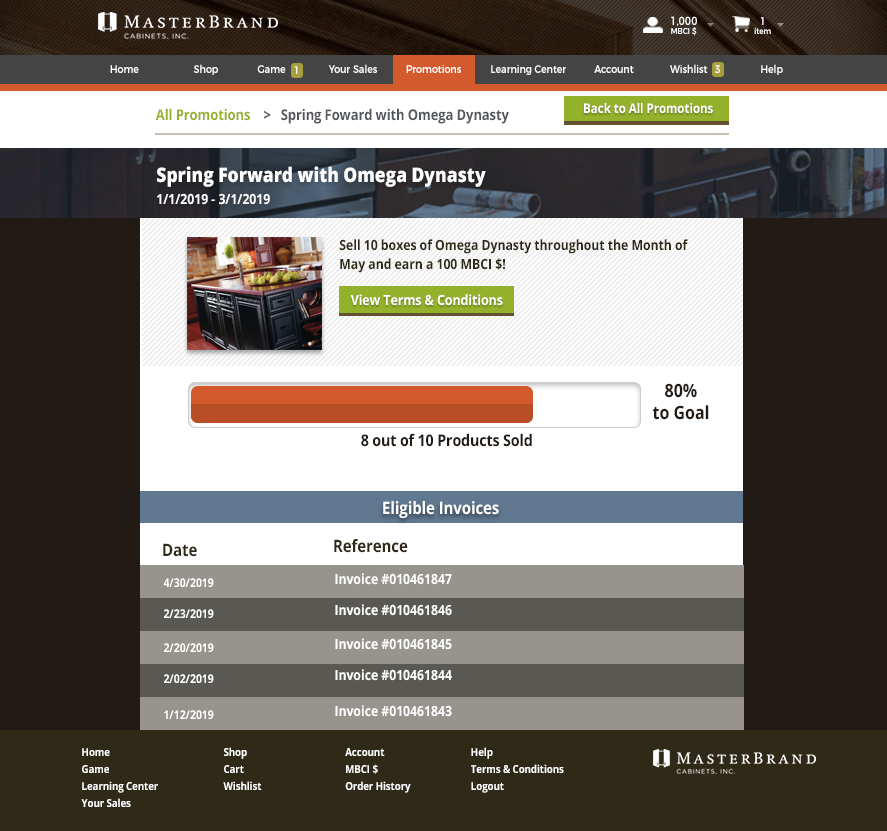
Task: Open Invoice #010461843
Action: (x=393, y=712)
